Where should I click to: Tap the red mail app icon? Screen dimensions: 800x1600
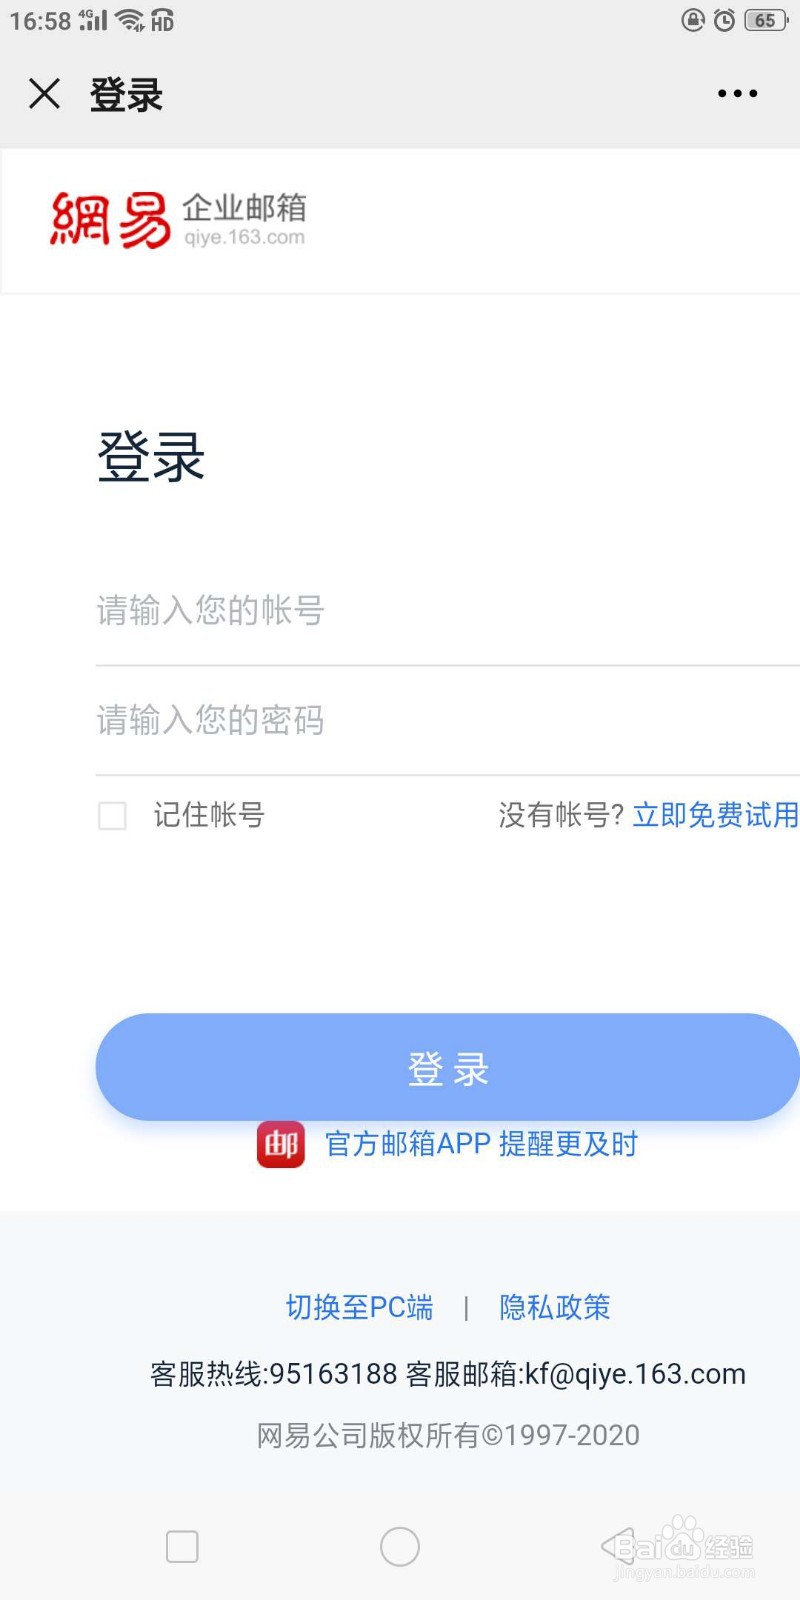click(281, 1144)
